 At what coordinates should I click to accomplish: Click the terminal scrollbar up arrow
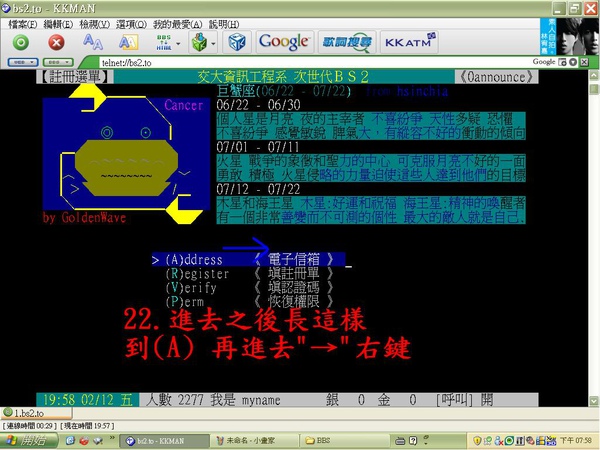pyautogui.click(x=593, y=75)
